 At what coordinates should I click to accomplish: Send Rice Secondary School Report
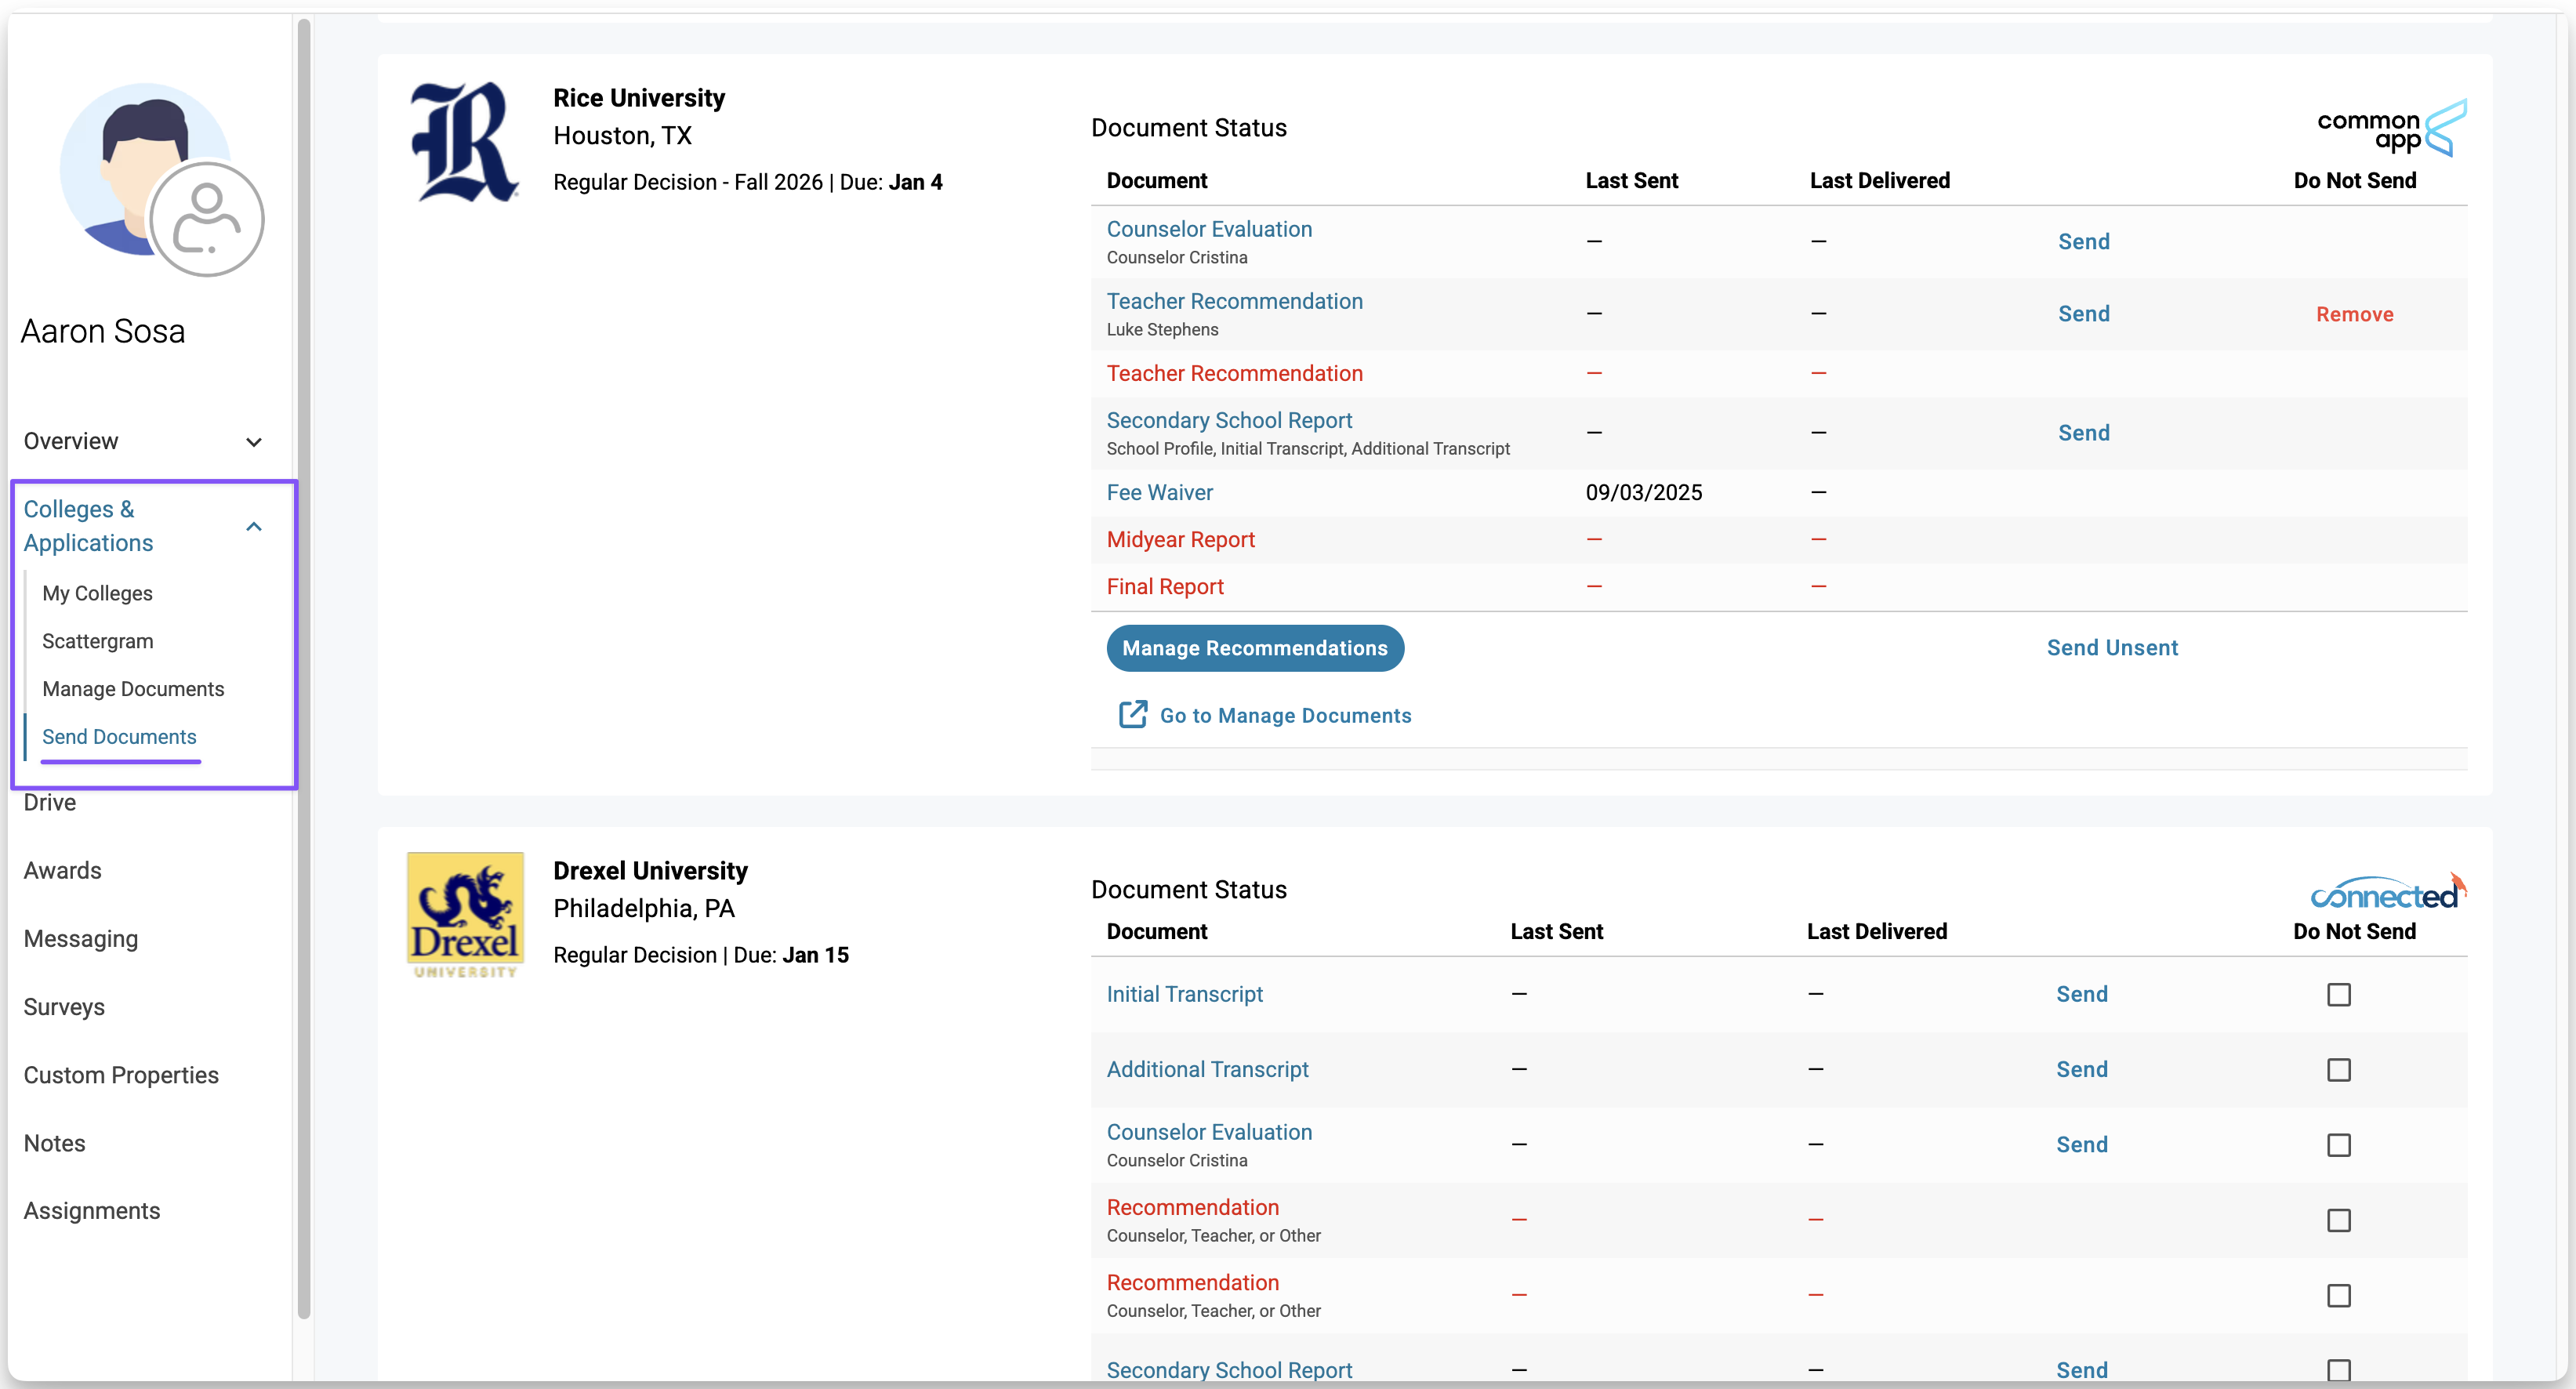click(x=2083, y=432)
